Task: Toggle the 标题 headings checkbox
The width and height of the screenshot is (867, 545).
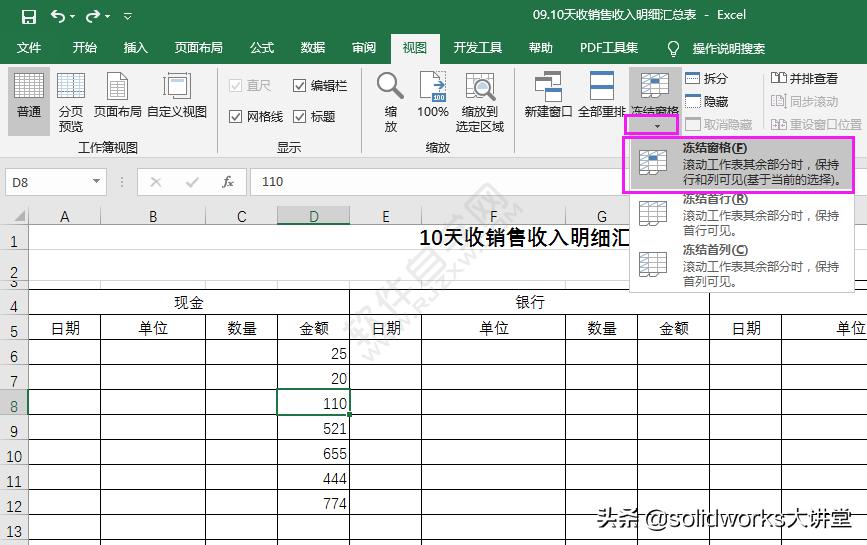Action: click(x=299, y=117)
